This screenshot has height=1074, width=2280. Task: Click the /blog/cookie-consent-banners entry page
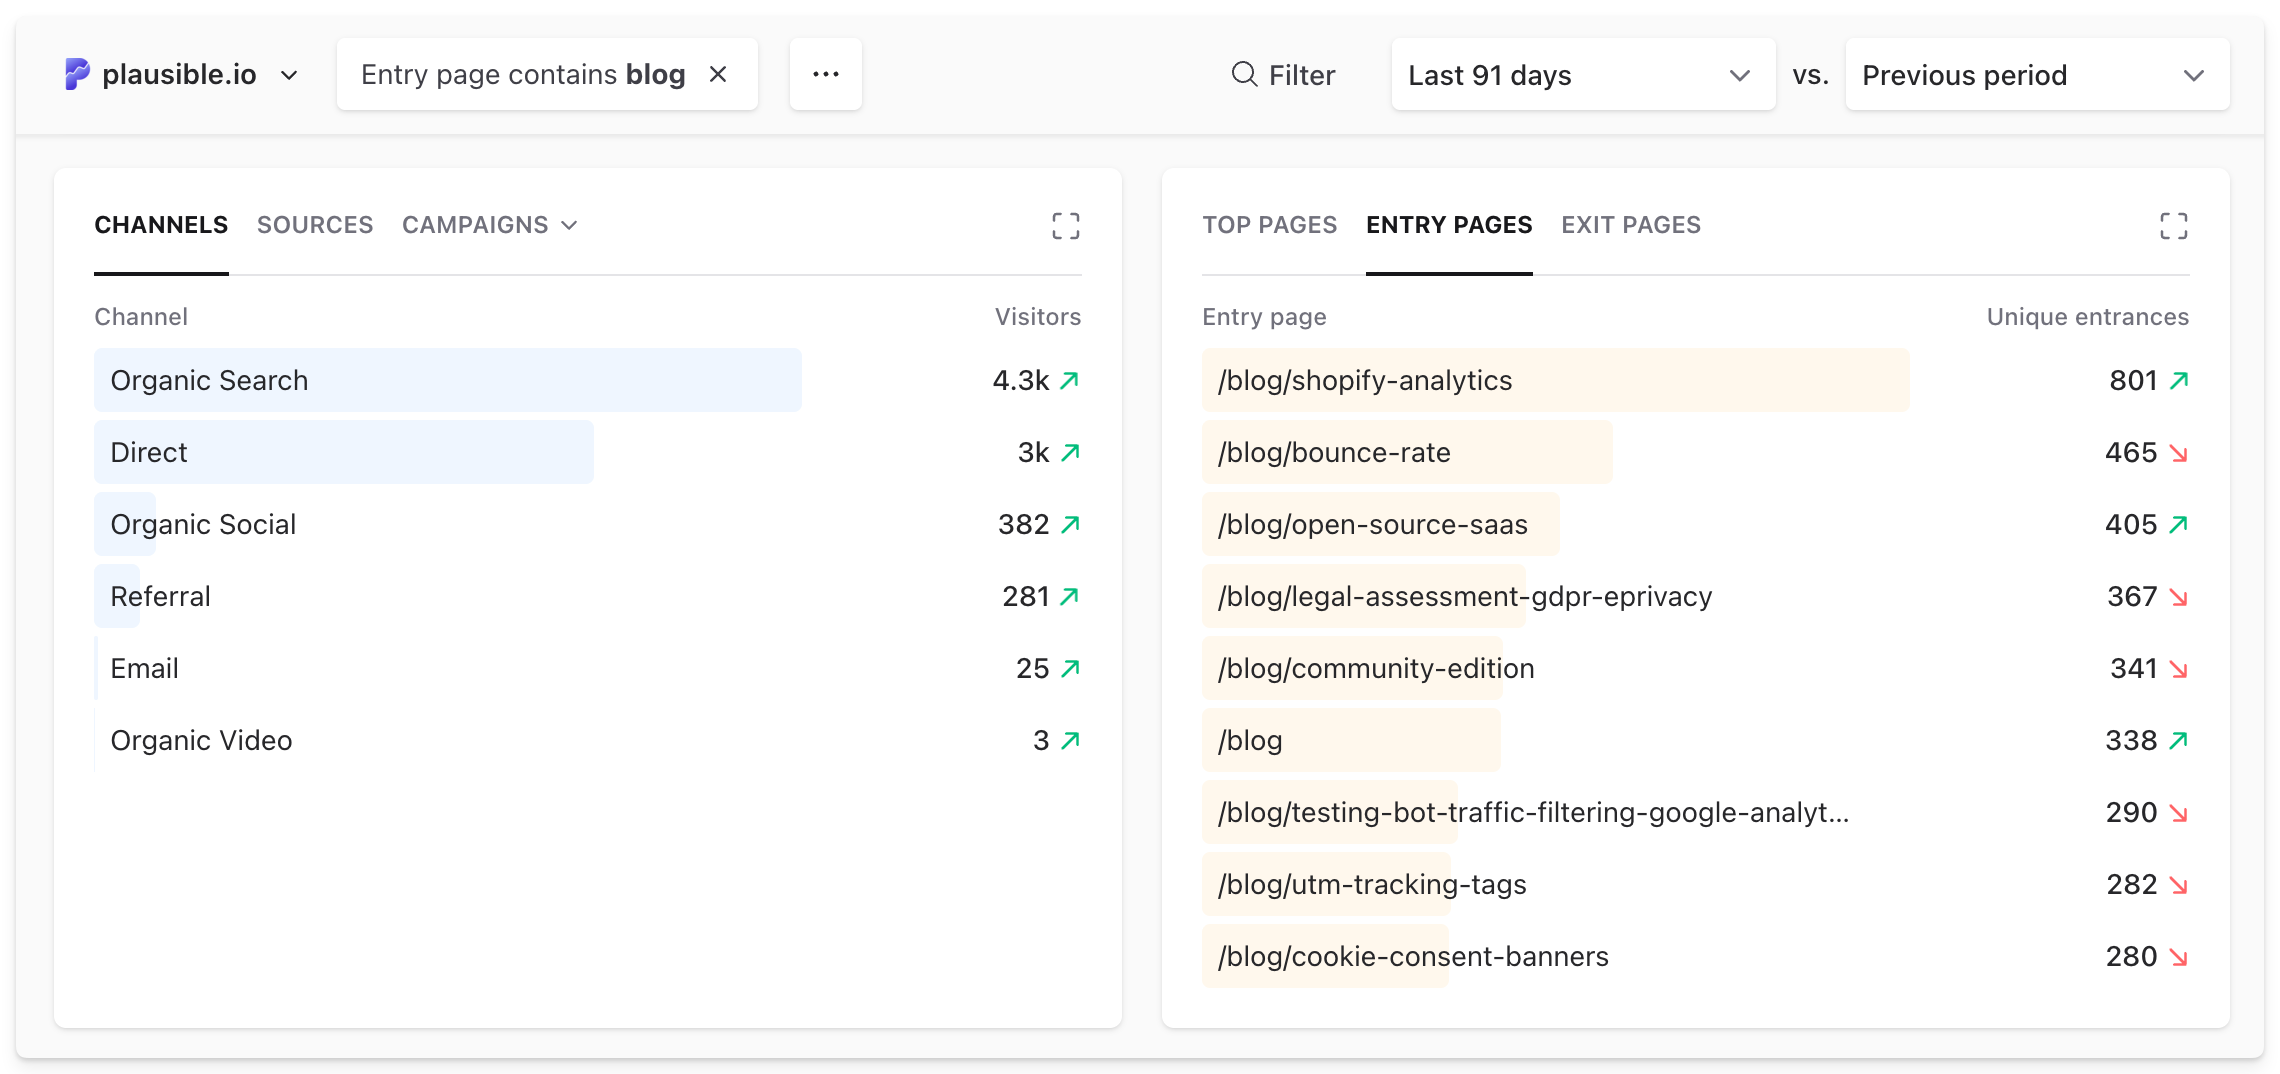pyautogui.click(x=1413, y=956)
